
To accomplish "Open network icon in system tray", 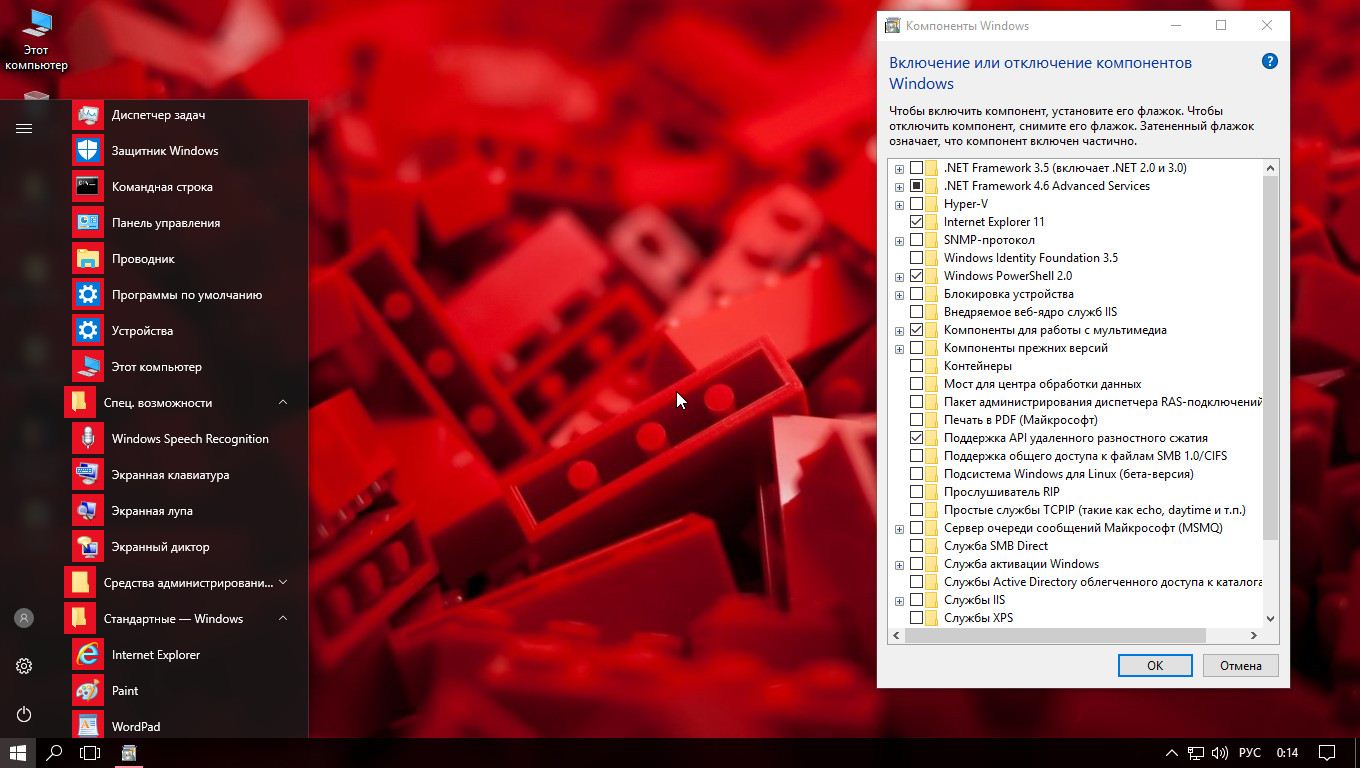I will [1196, 753].
